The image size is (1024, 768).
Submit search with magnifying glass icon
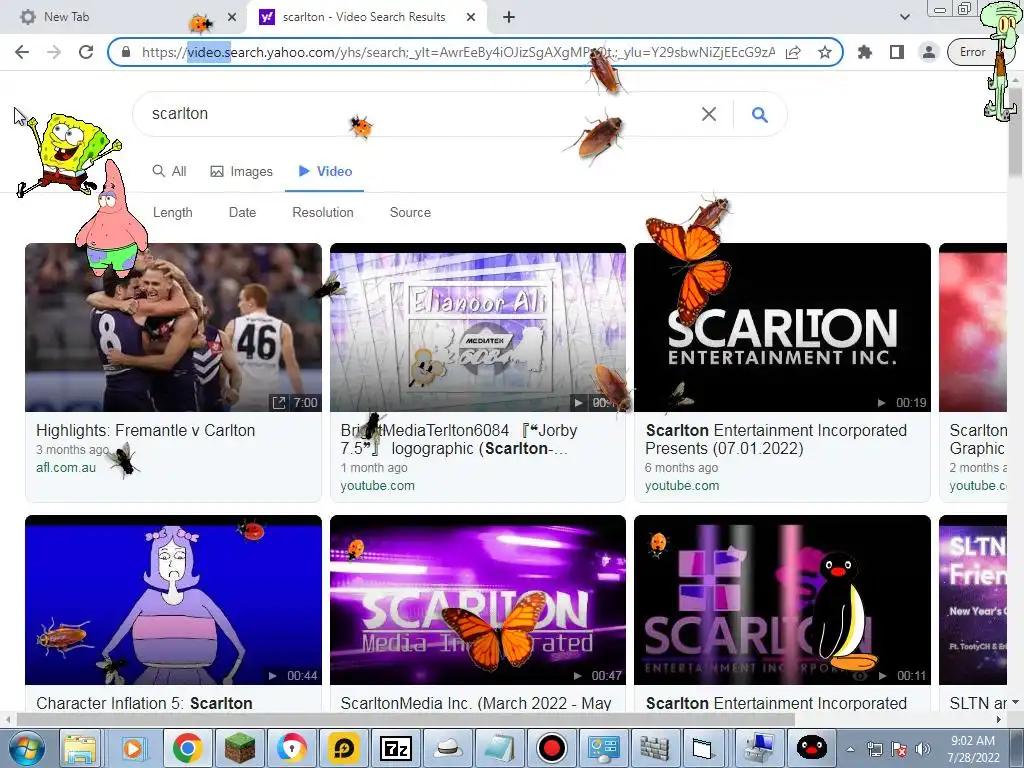[x=759, y=114]
